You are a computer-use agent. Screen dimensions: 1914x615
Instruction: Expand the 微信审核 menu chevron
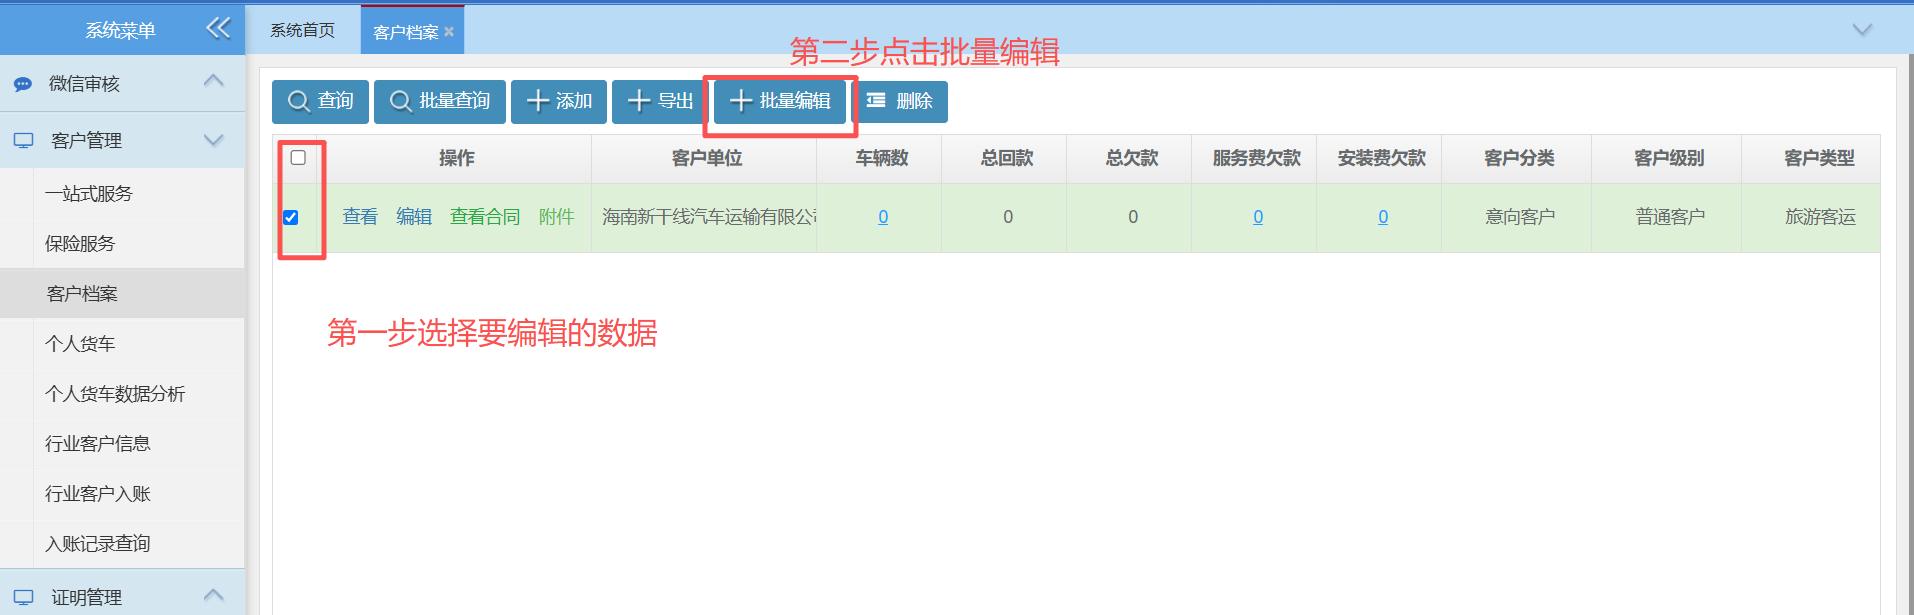214,81
